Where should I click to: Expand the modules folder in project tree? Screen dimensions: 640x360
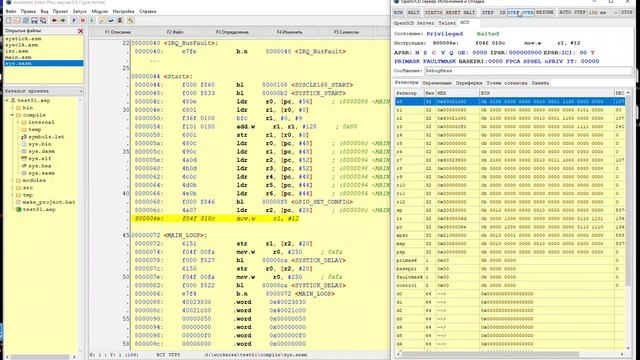click(x=12, y=180)
